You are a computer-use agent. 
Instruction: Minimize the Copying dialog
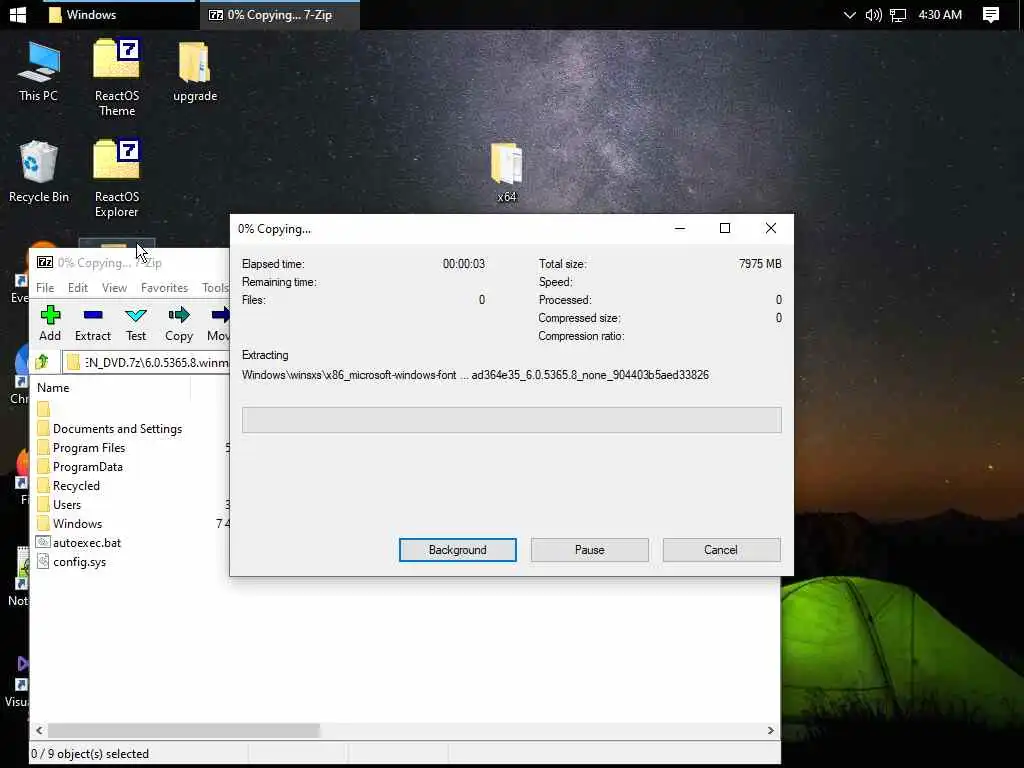point(680,228)
